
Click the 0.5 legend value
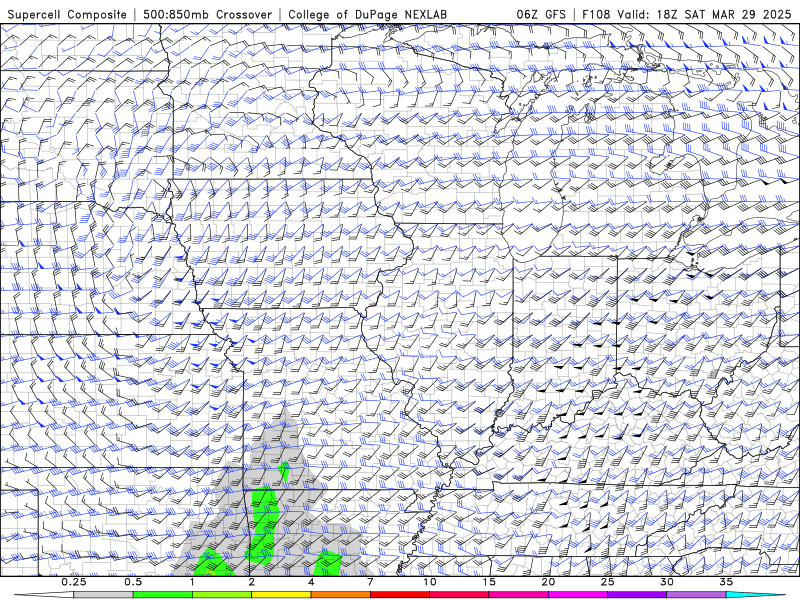133,582
